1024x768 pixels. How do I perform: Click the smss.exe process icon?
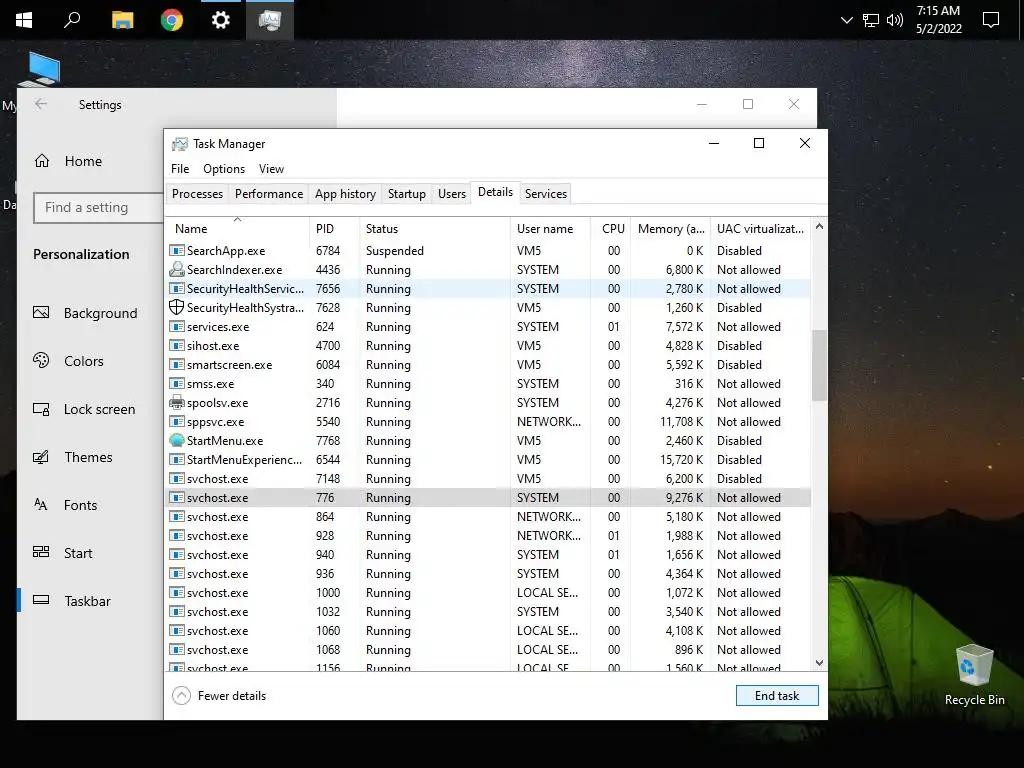(x=176, y=383)
